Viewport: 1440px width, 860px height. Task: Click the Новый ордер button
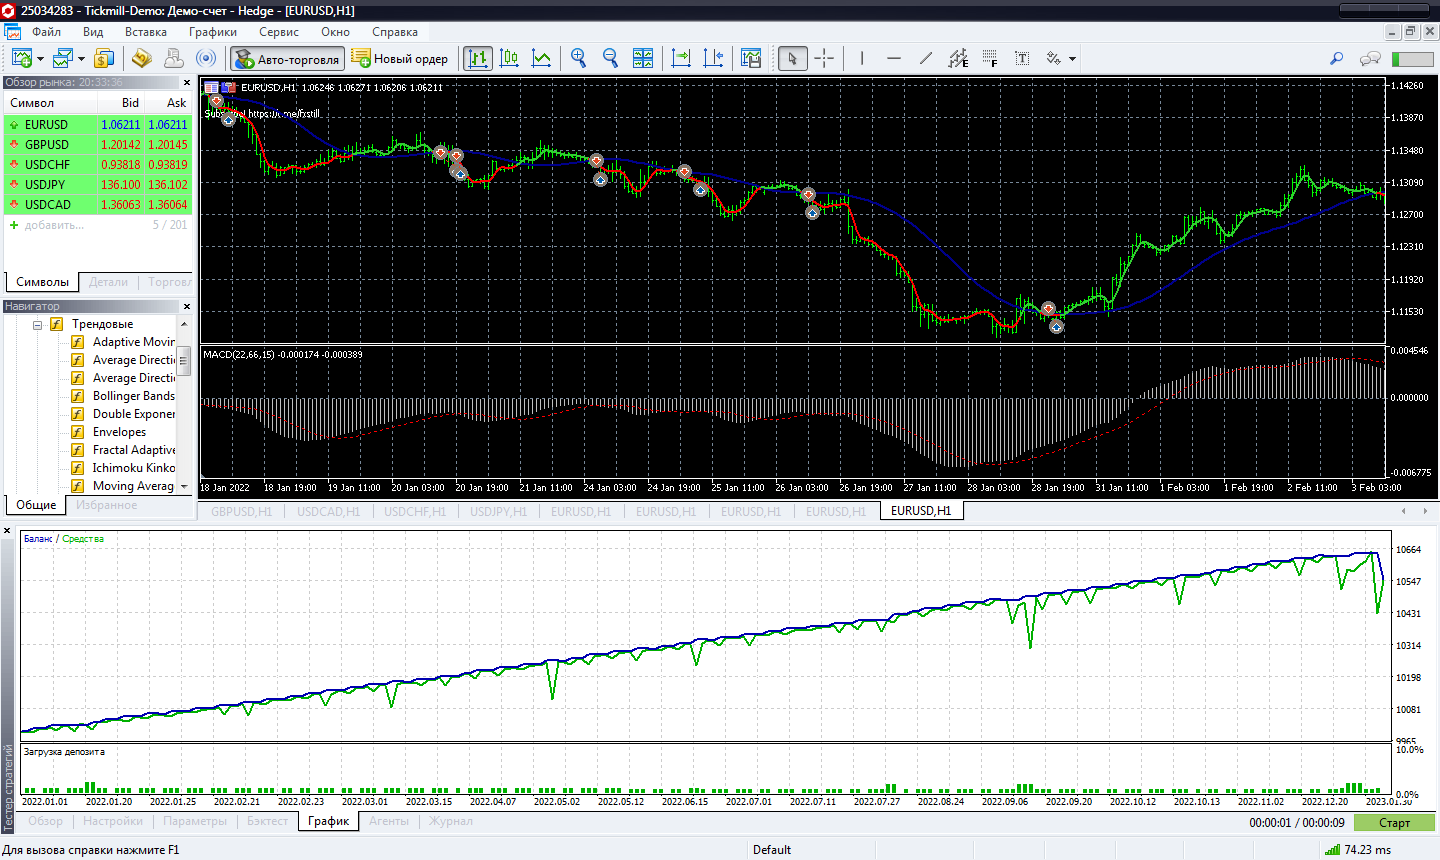coord(400,59)
